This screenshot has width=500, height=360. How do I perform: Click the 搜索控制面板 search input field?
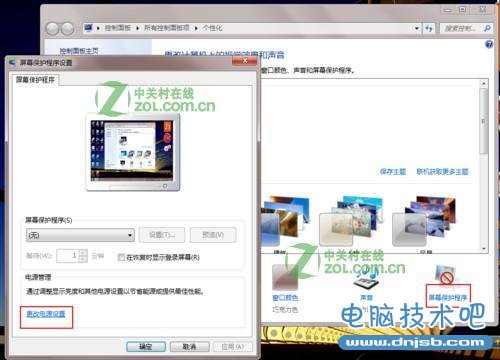point(461,28)
